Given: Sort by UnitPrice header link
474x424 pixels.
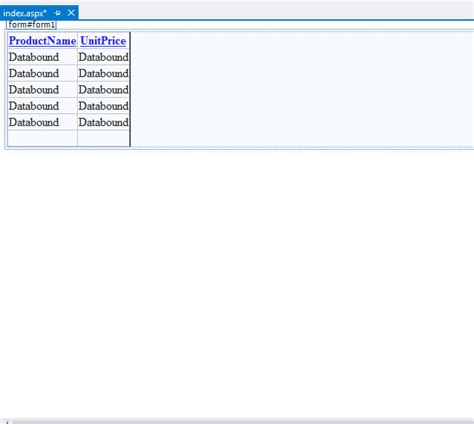Looking at the screenshot, I should tap(103, 41).
